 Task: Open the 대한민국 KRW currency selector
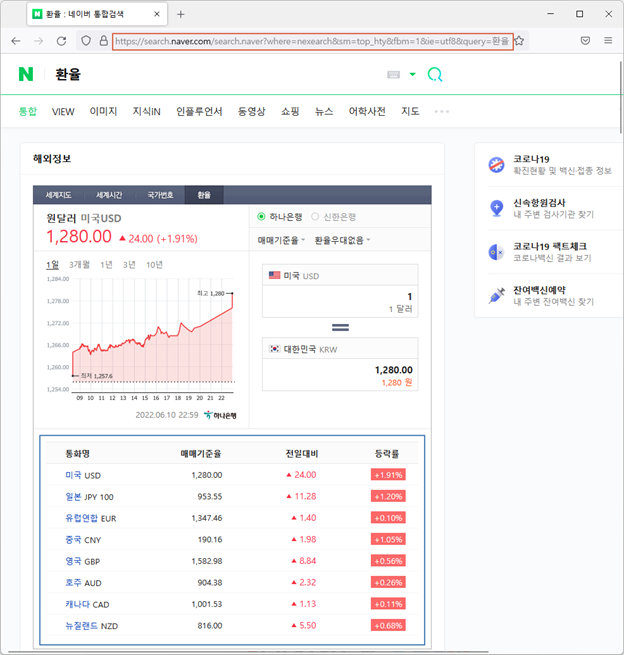(340, 349)
